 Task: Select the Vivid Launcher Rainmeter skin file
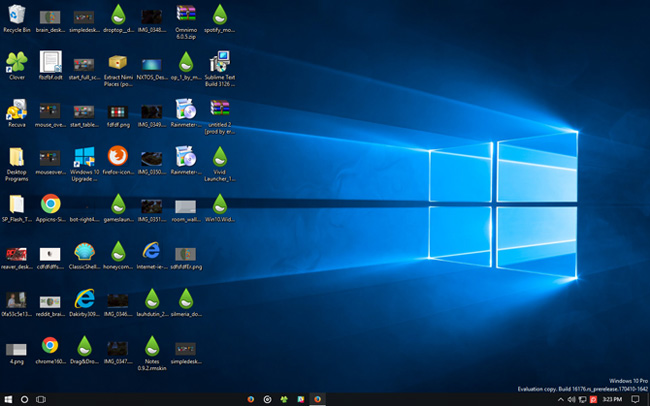[x=219, y=157]
